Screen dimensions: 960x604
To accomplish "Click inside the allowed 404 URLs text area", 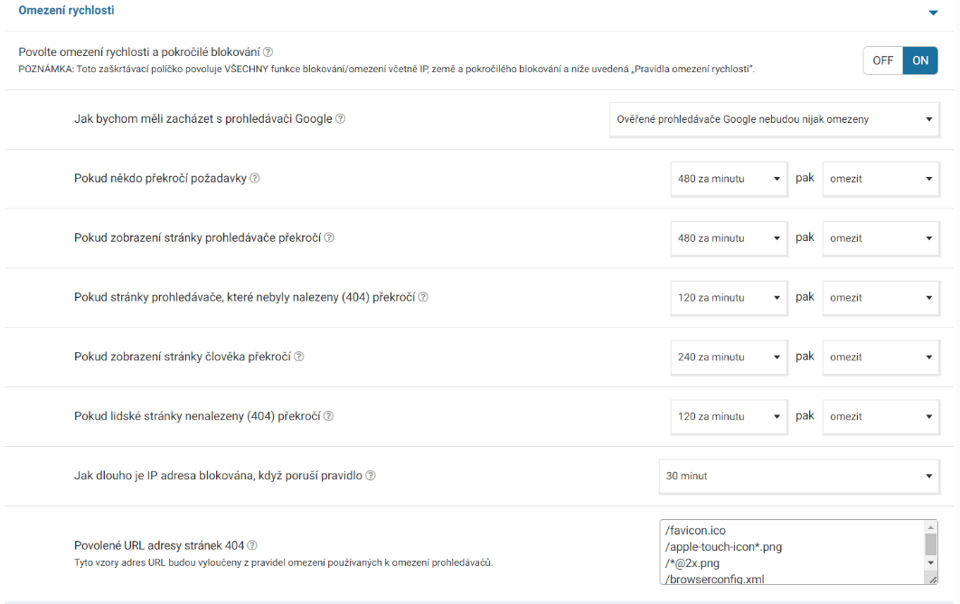I will pos(792,552).
